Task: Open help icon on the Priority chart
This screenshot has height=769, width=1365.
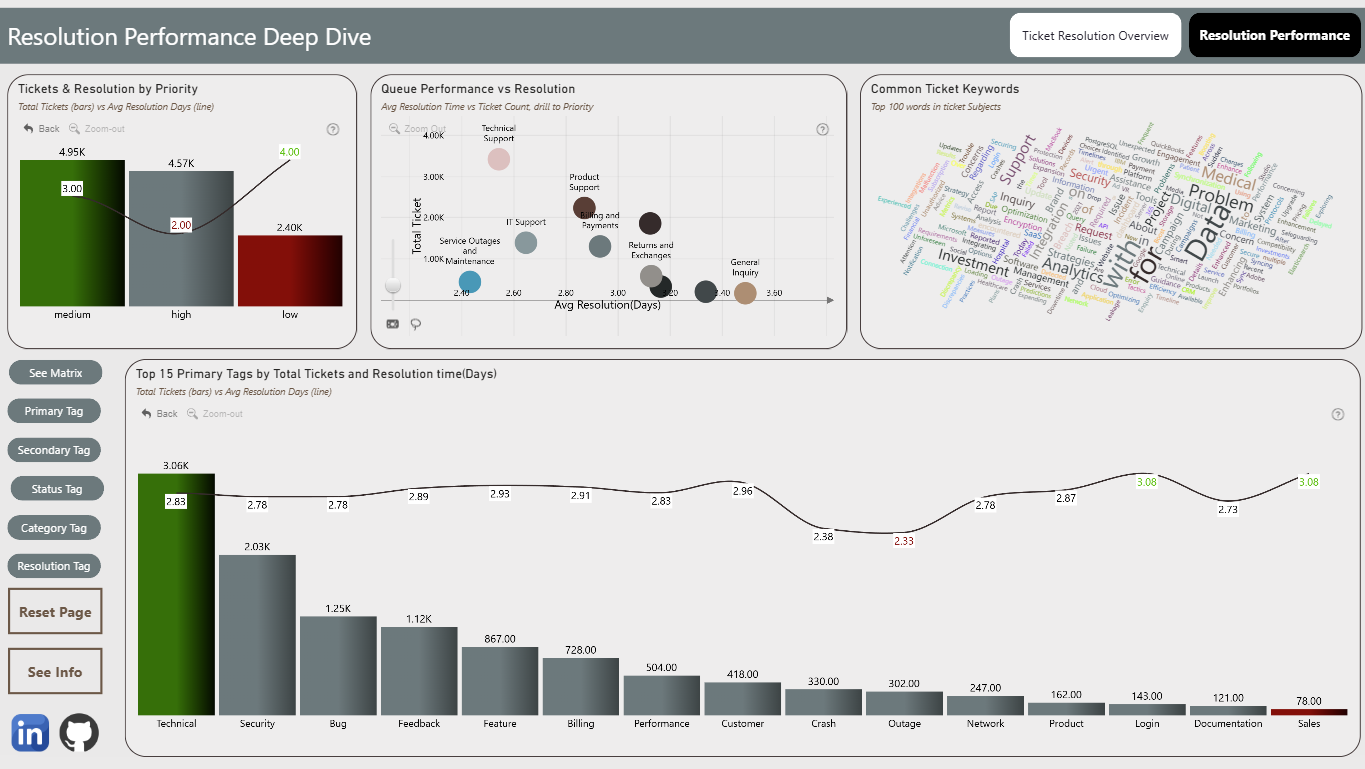Action: (333, 129)
